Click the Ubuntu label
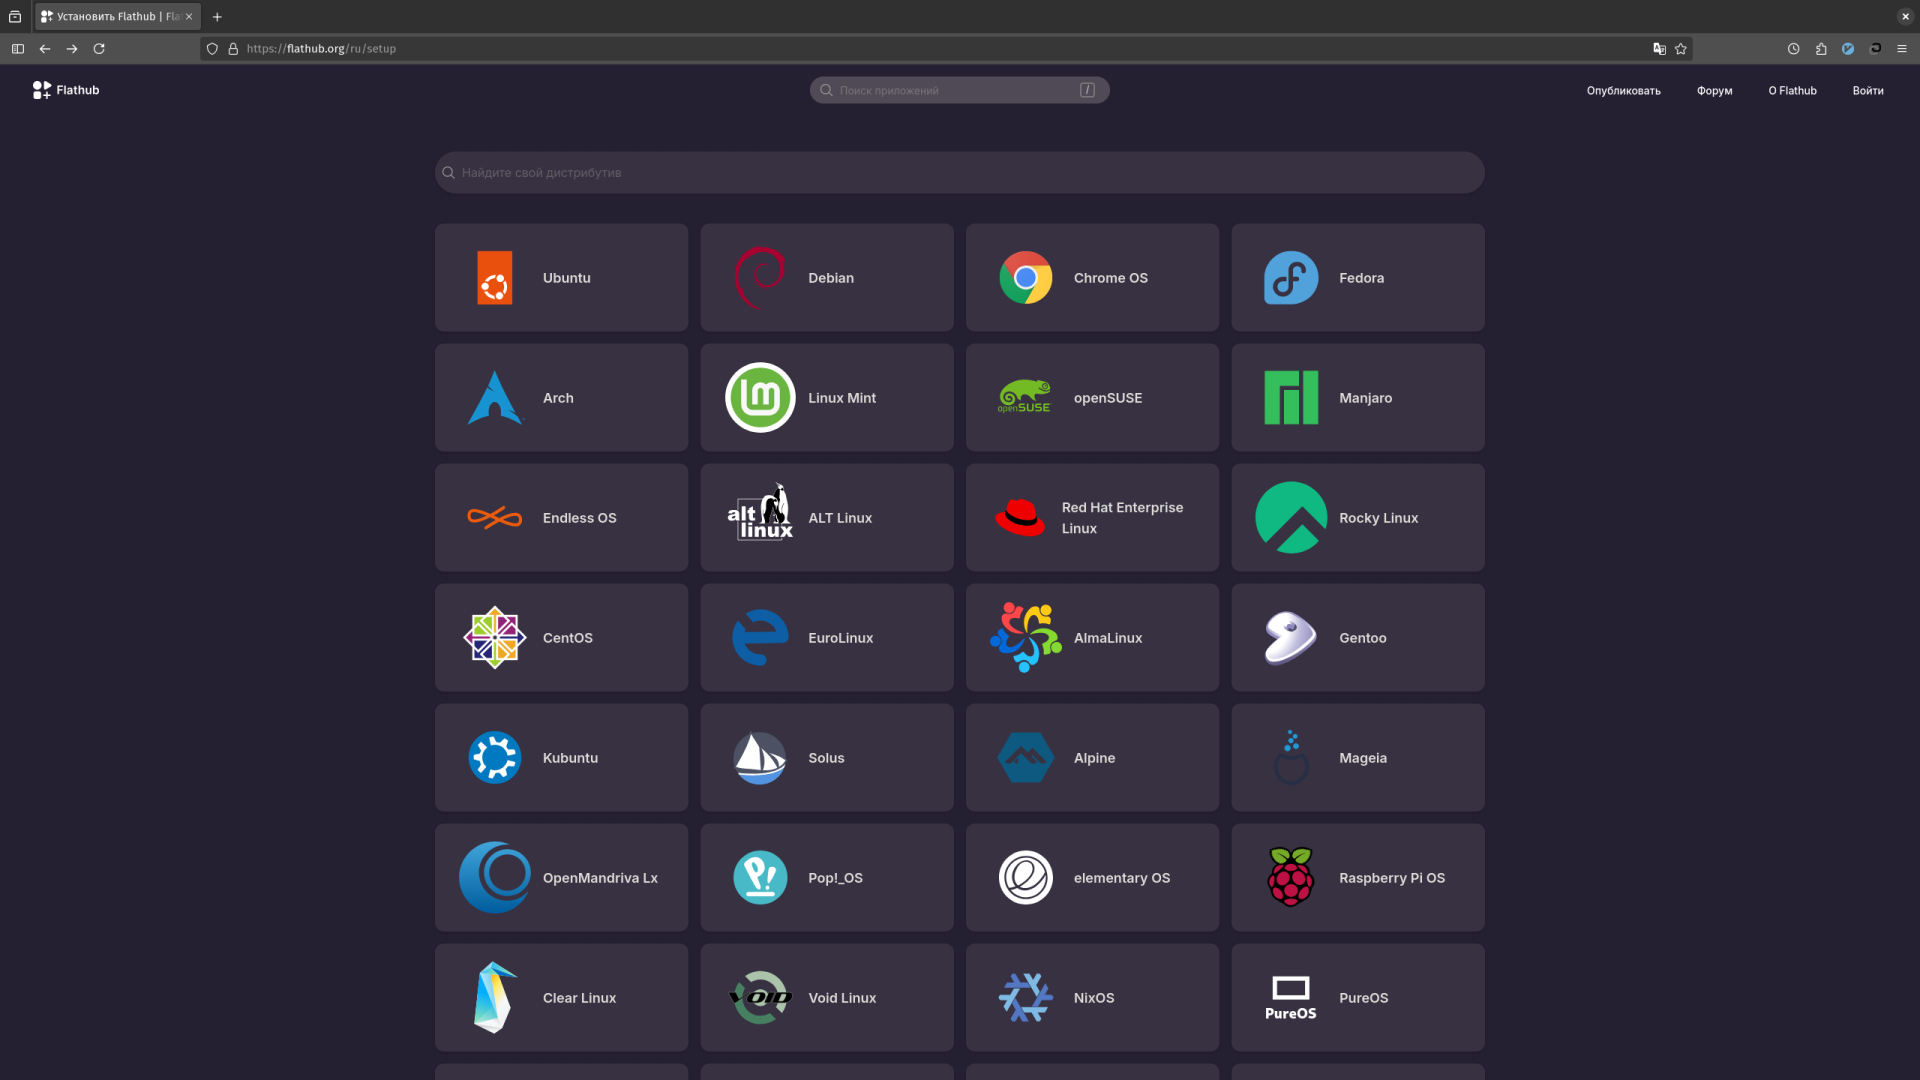This screenshot has width=1920, height=1080. tap(567, 278)
